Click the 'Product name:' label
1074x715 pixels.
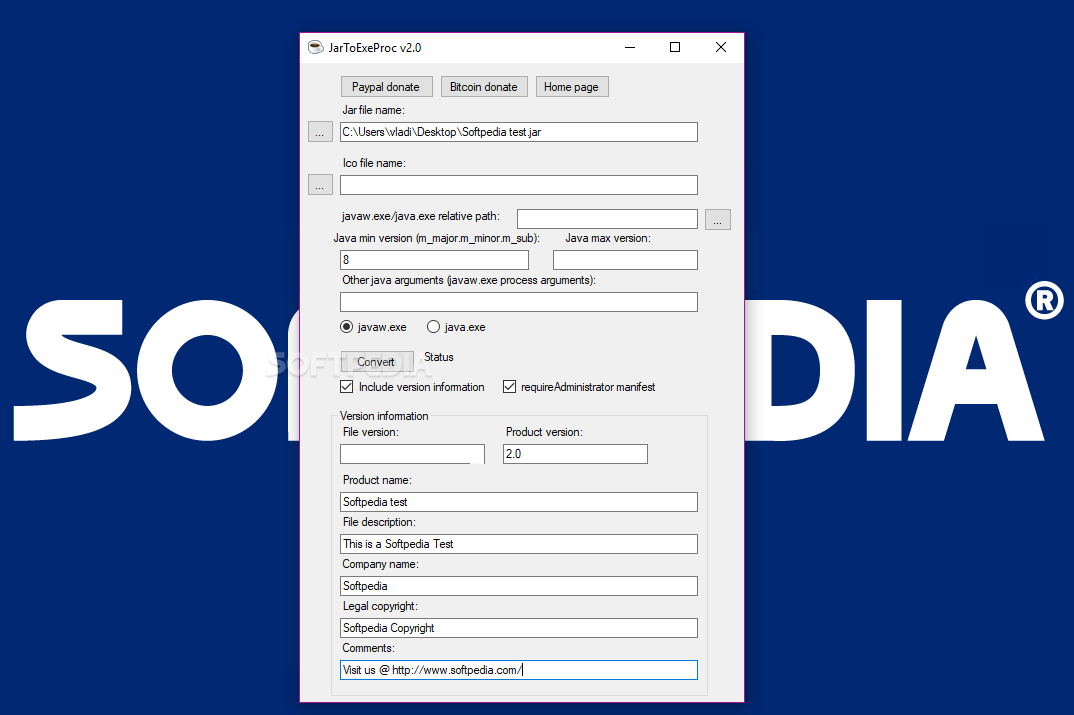(377, 480)
